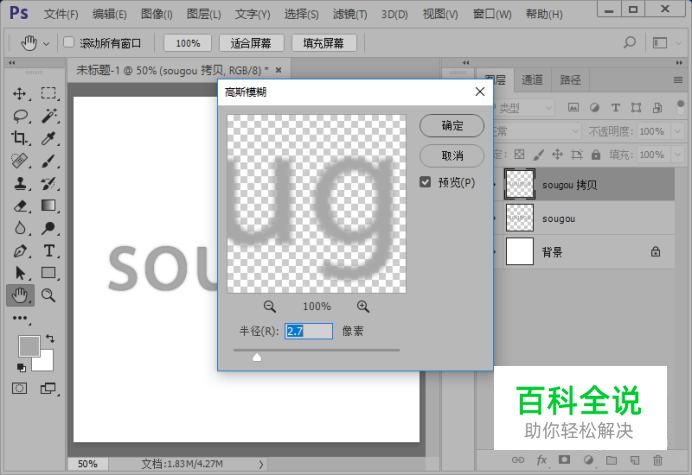The height and width of the screenshot is (475, 692).
Task: Toggle Quick Mask mode
Action: coord(19,388)
